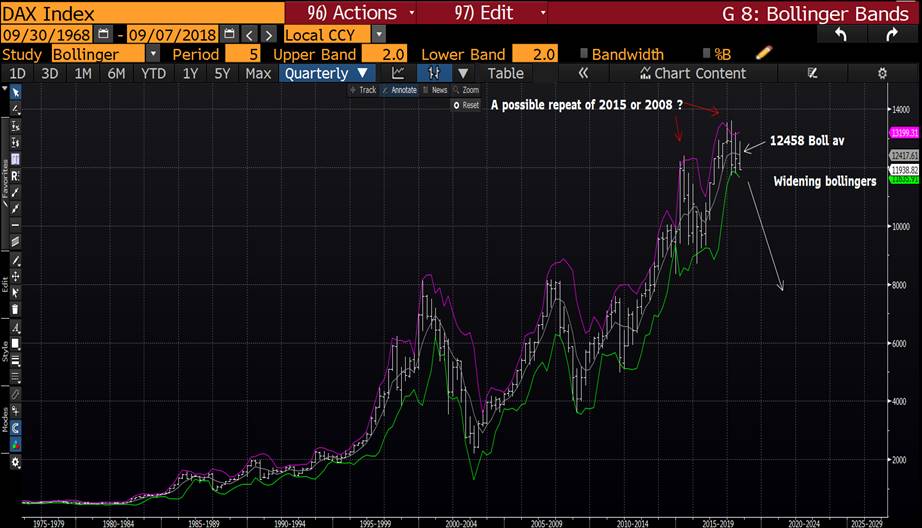Select the fill color square Style tool
Image resolution: width=922 pixels, height=528 pixels.
15,344
